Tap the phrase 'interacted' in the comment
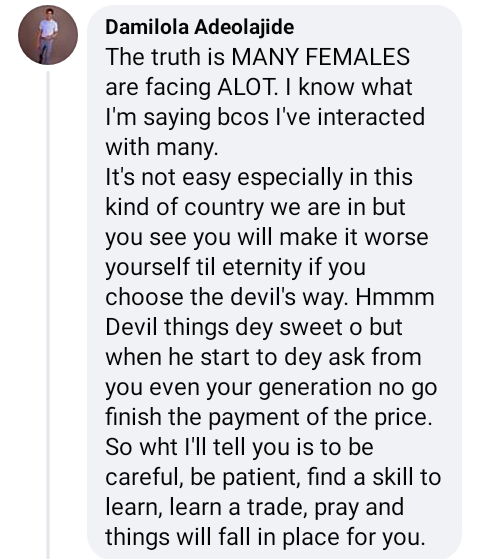The image size is (480, 559). [371, 117]
